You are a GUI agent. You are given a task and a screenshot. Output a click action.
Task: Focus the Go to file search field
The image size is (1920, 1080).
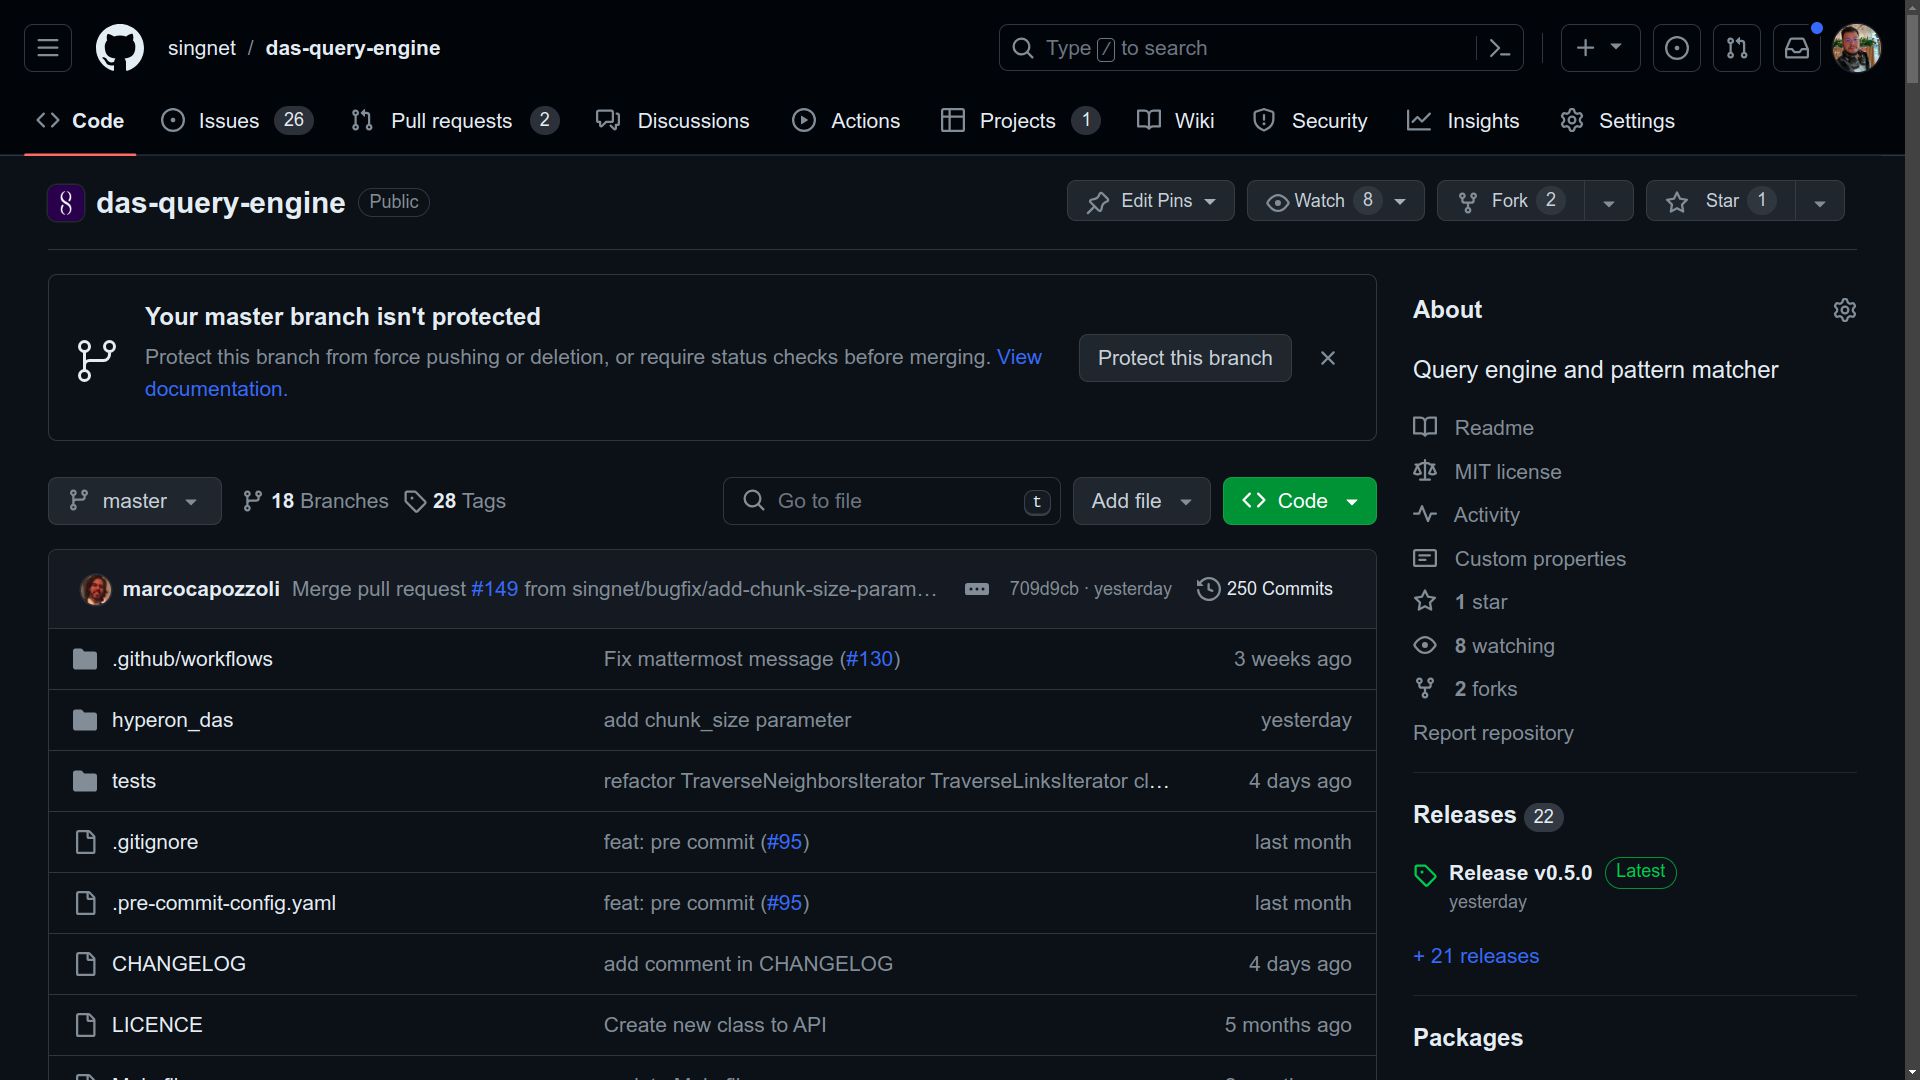click(892, 501)
